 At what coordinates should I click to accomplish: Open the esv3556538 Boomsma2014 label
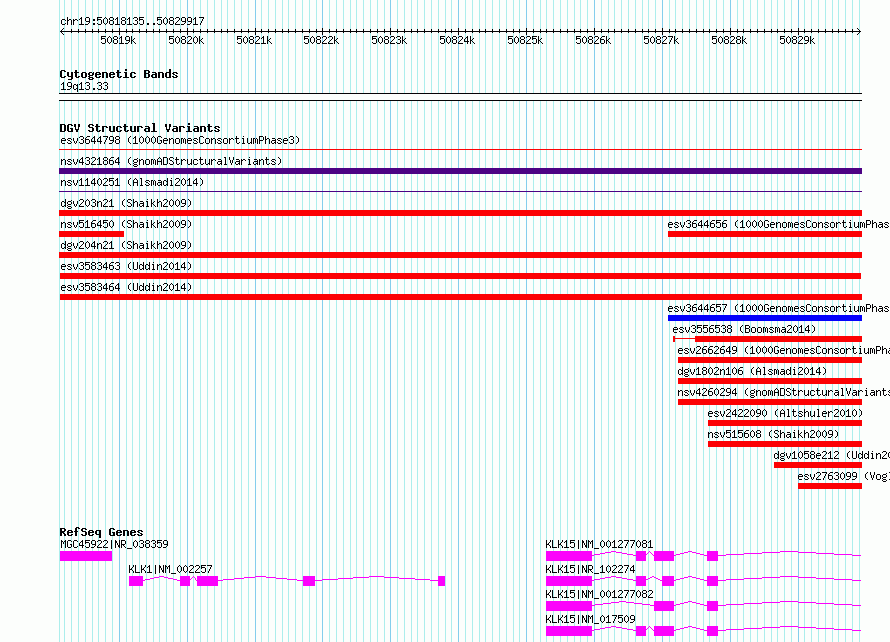click(744, 329)
